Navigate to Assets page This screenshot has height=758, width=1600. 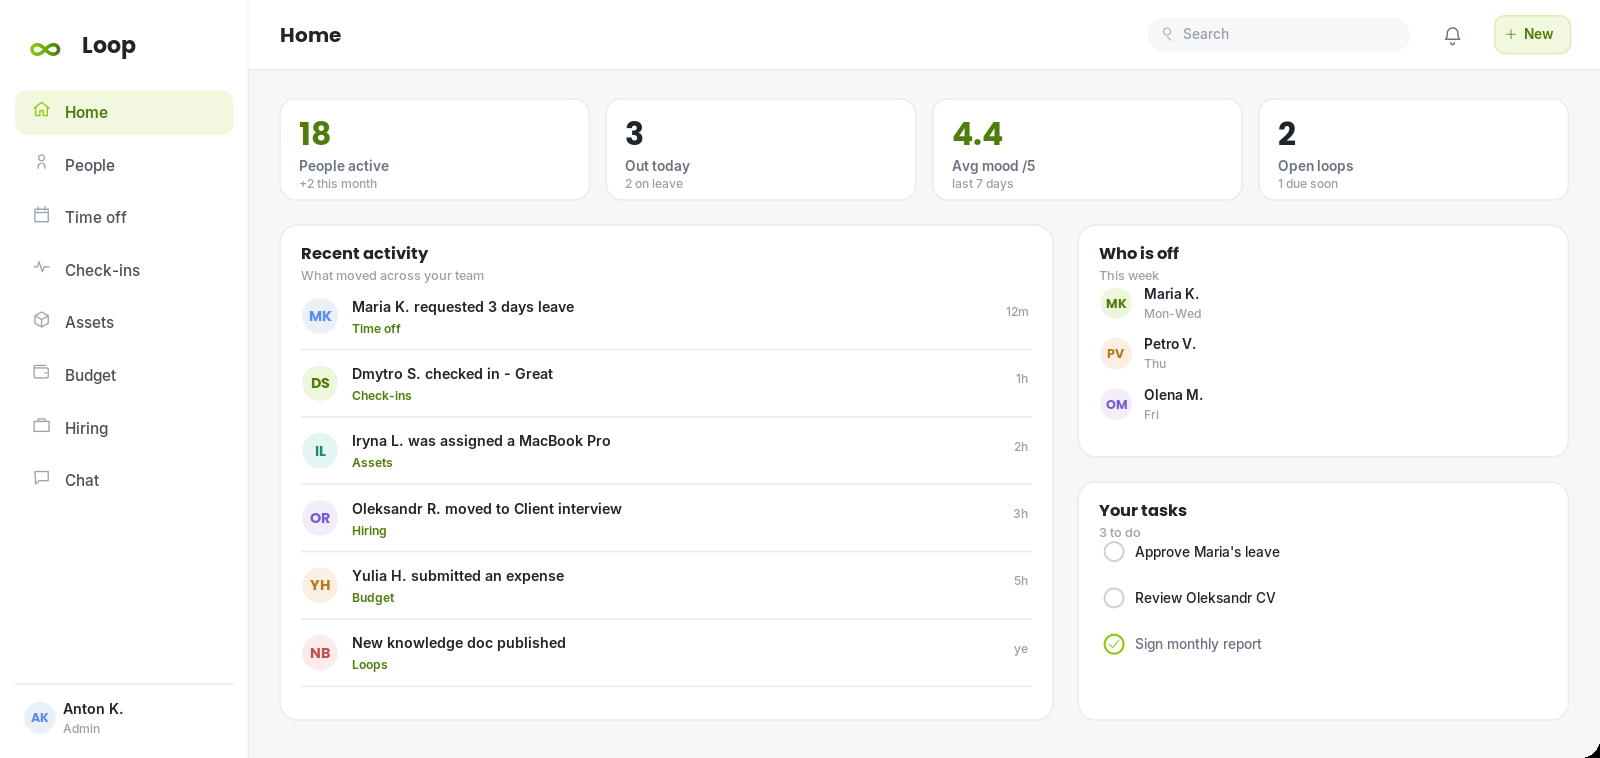124,322
